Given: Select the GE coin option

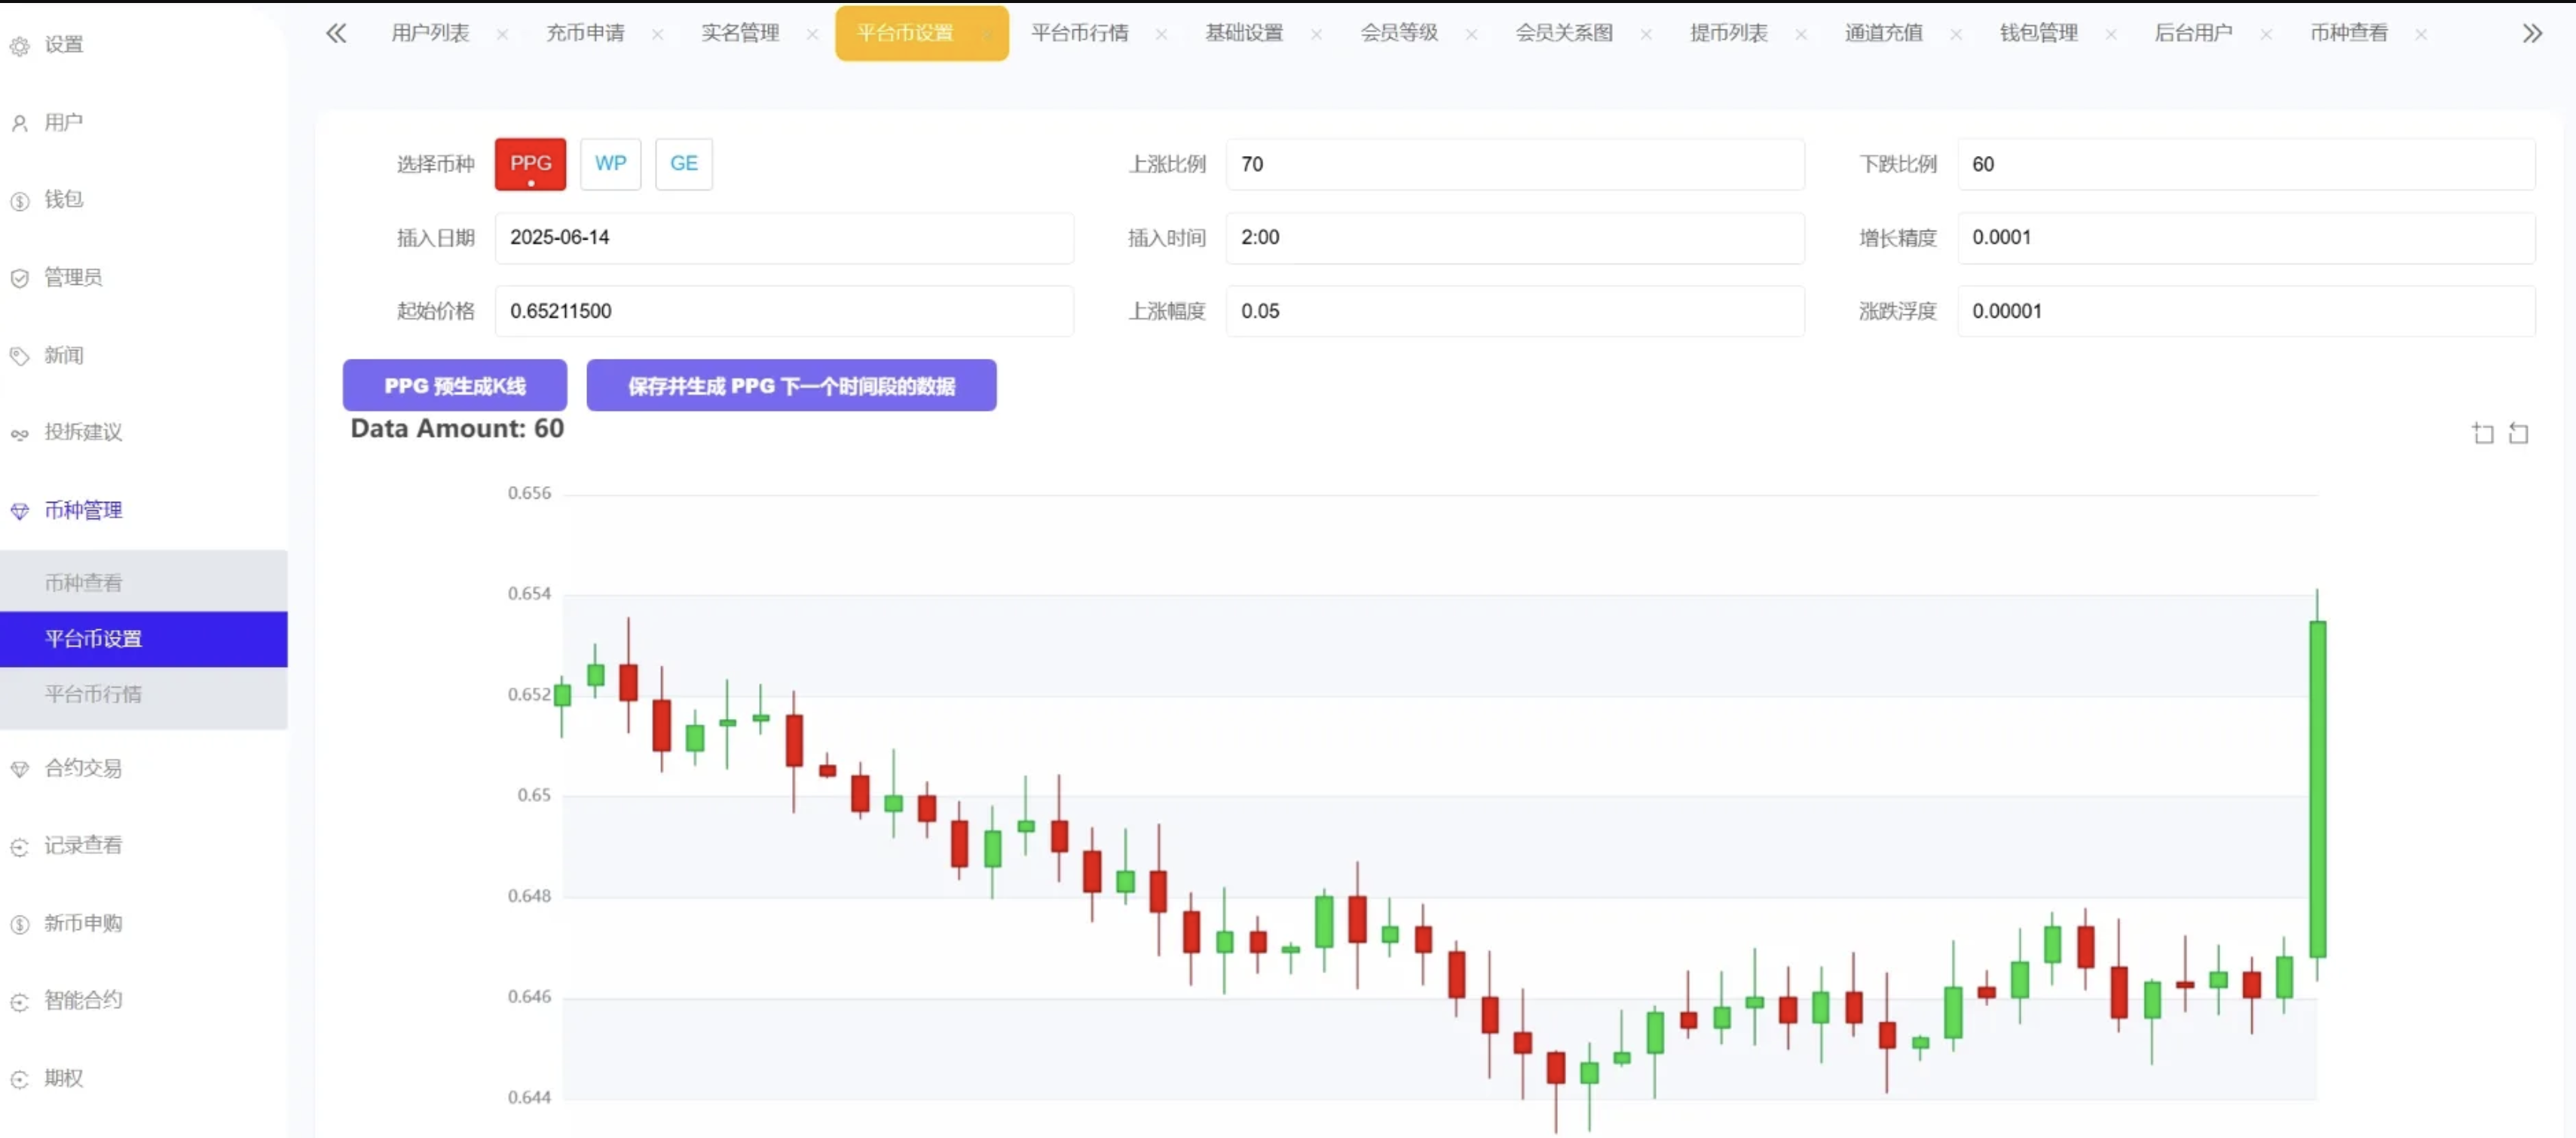Looking at the screenshot, I should pos(683,164).
